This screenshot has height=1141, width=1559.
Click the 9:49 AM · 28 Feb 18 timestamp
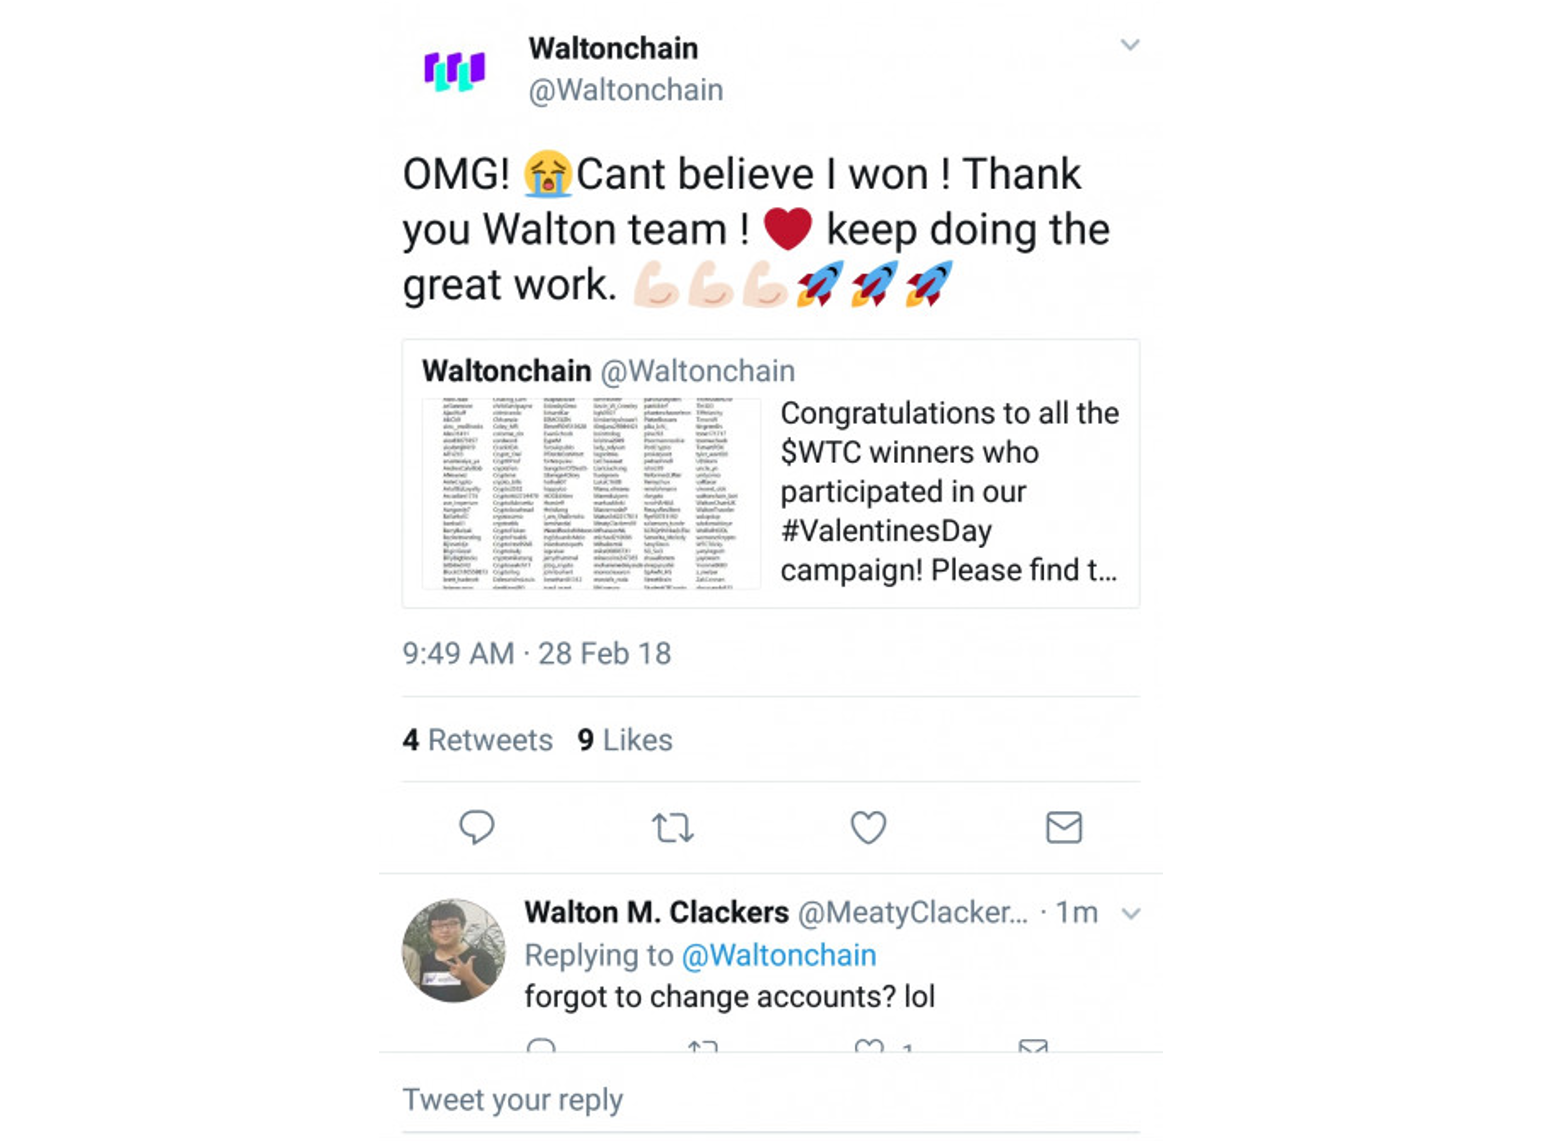[536, 653]
